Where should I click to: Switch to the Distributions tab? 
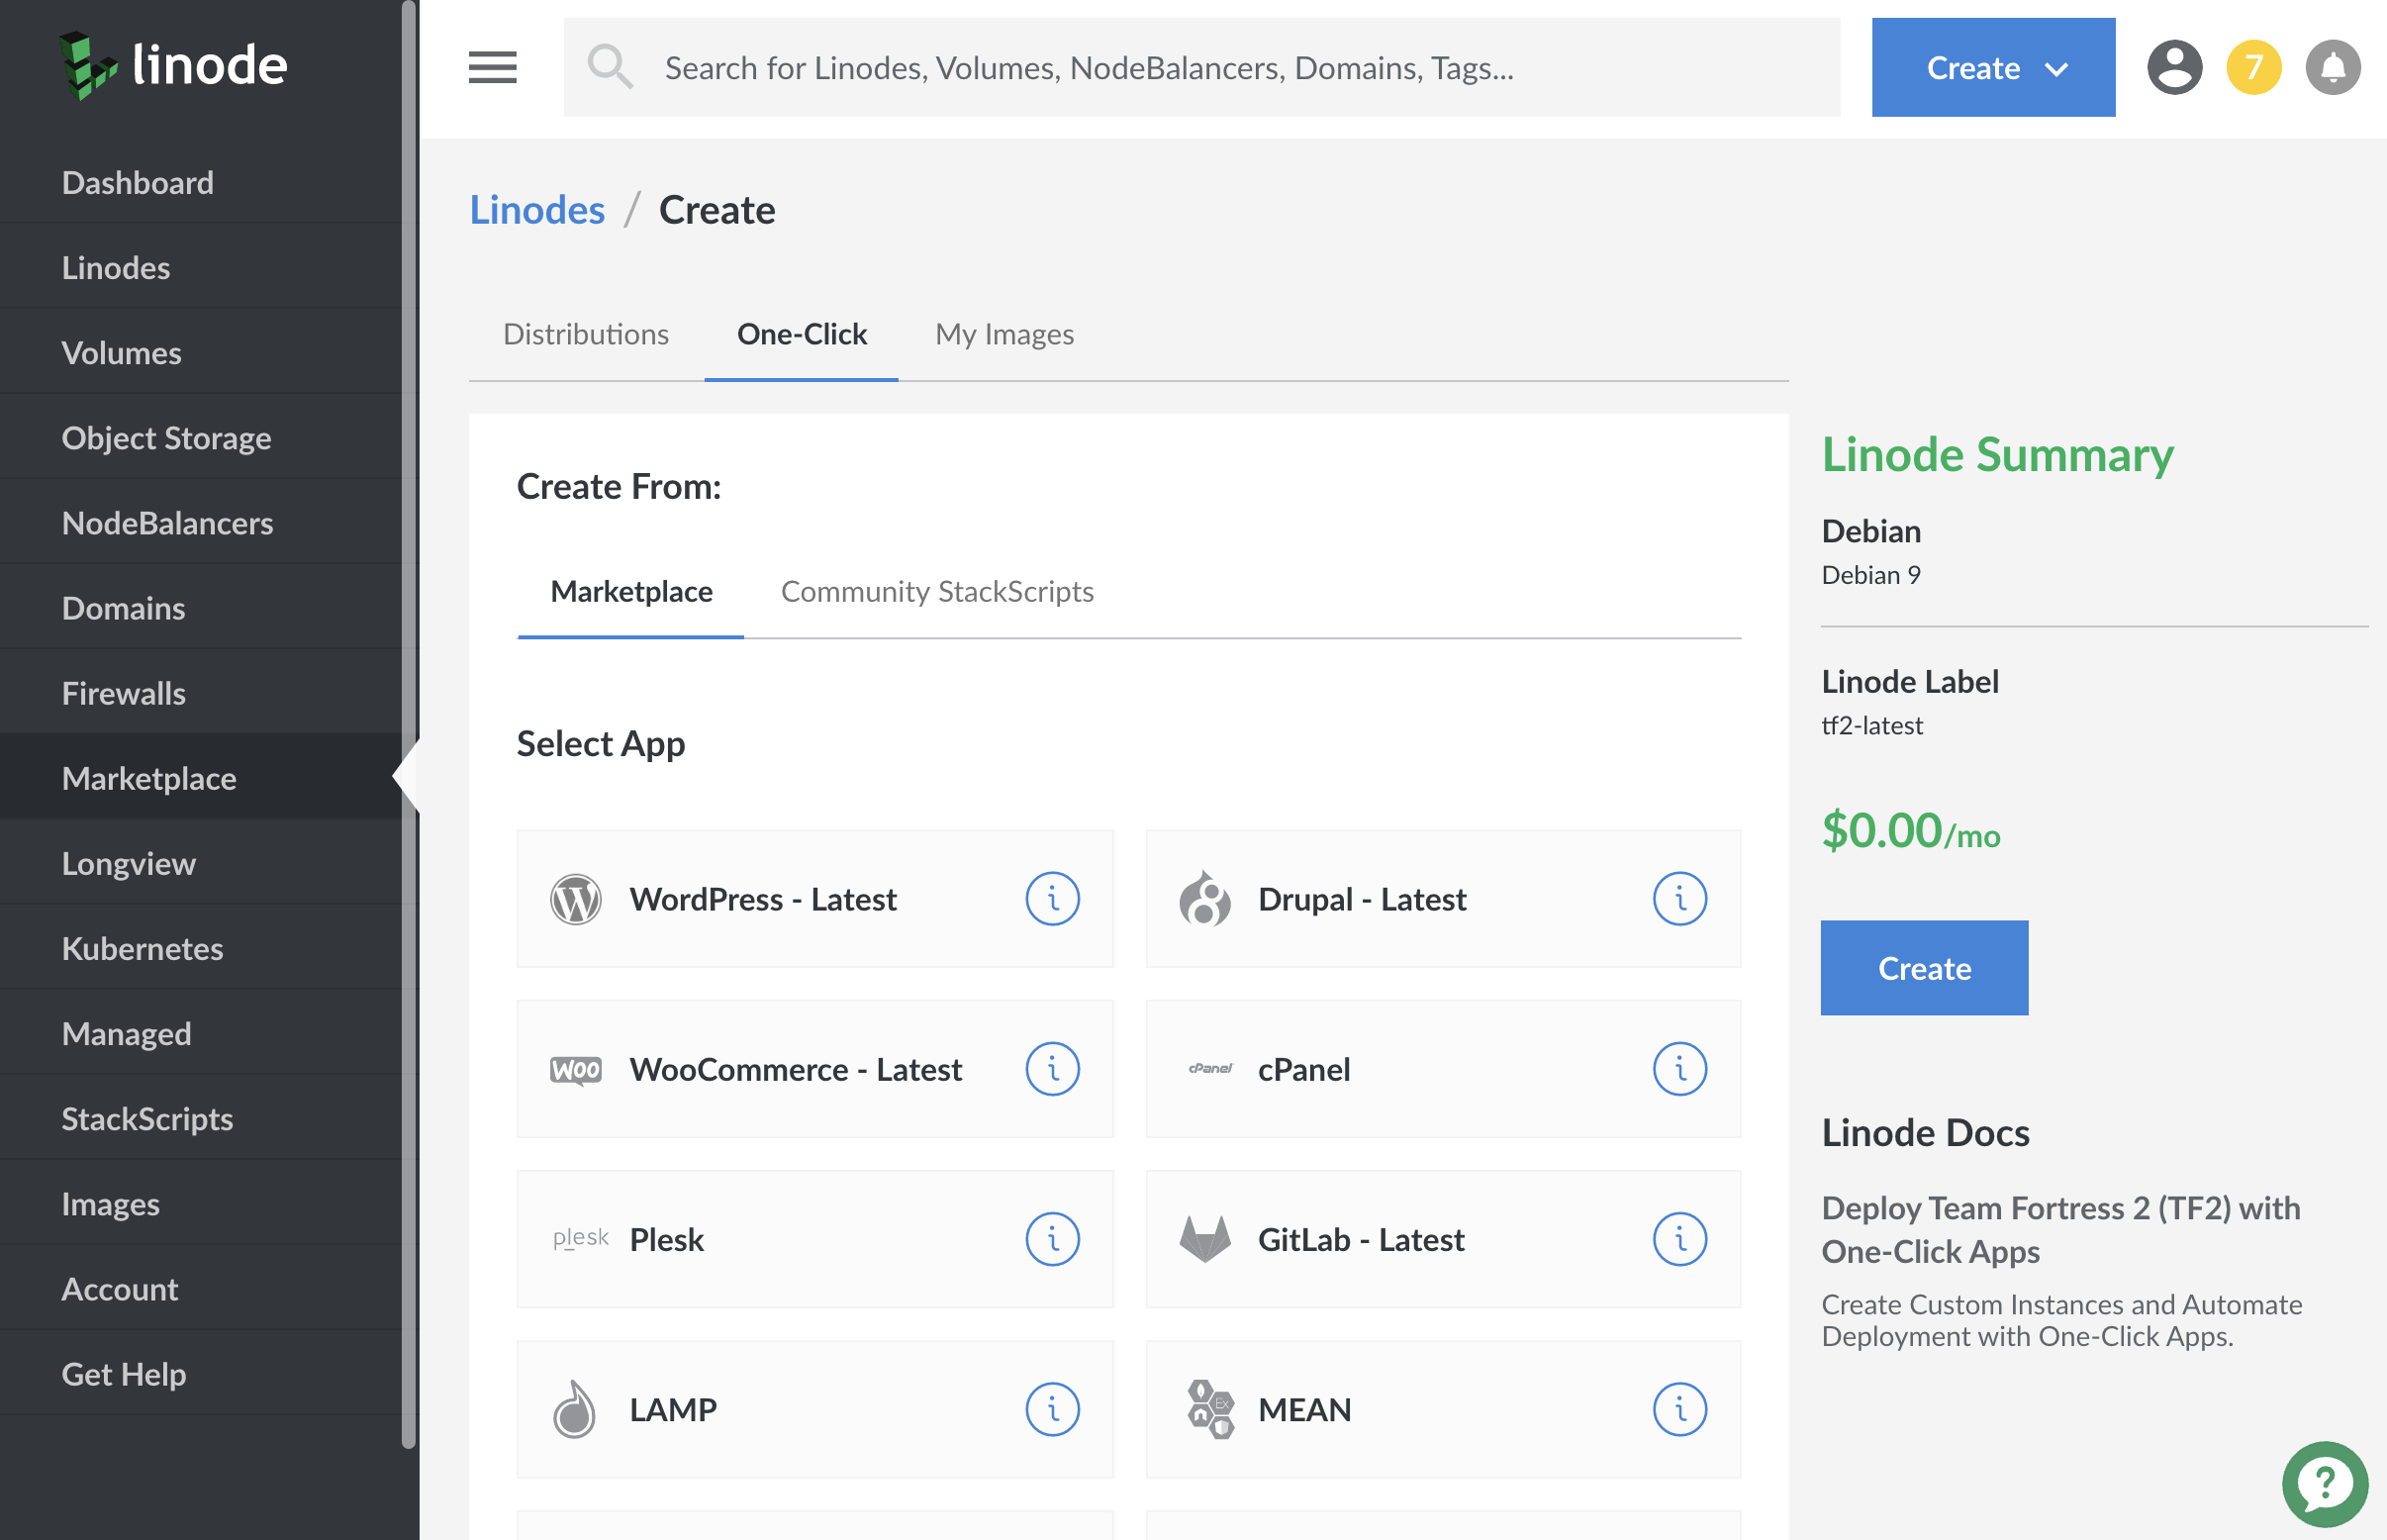[585, 334]
